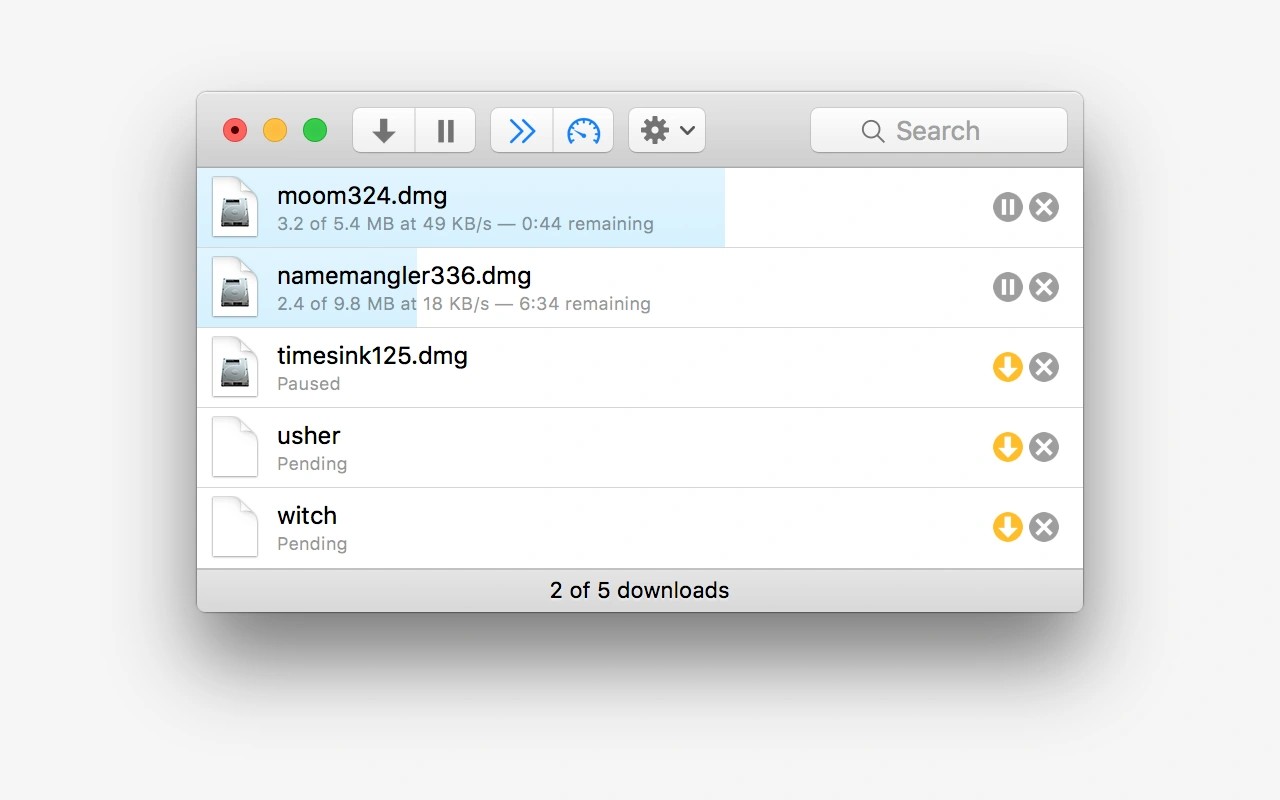Image resolution: width=1280 pixels, height=800 pixels.
Task: Remove the usher download
Action: tap(1044, 447)
